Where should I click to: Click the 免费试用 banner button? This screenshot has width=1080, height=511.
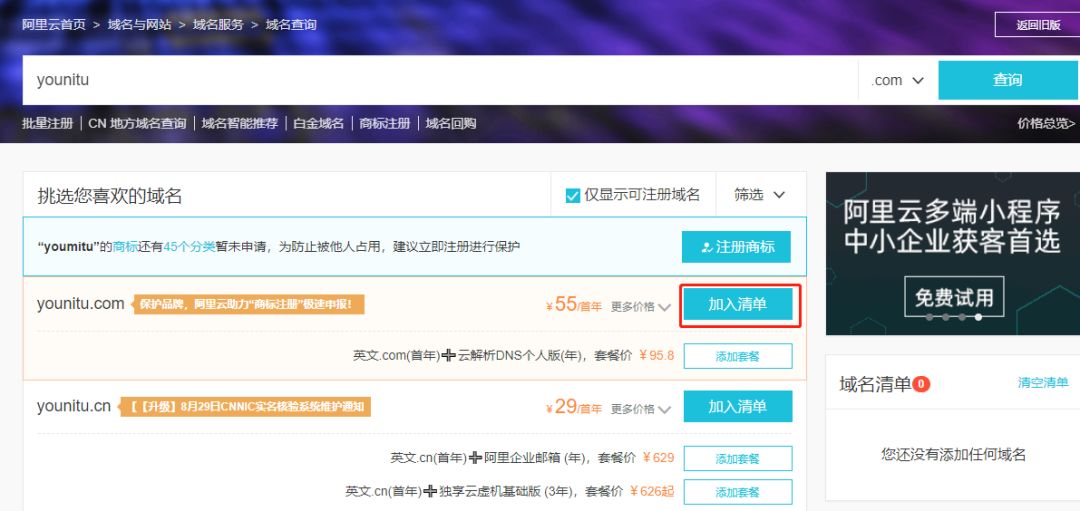(954, 297)
